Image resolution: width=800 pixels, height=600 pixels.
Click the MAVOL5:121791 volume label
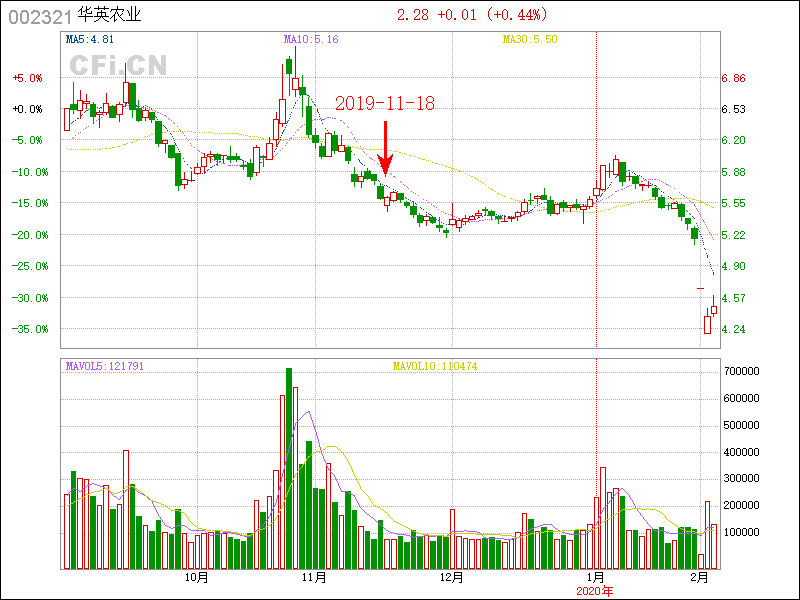point(105,366)
